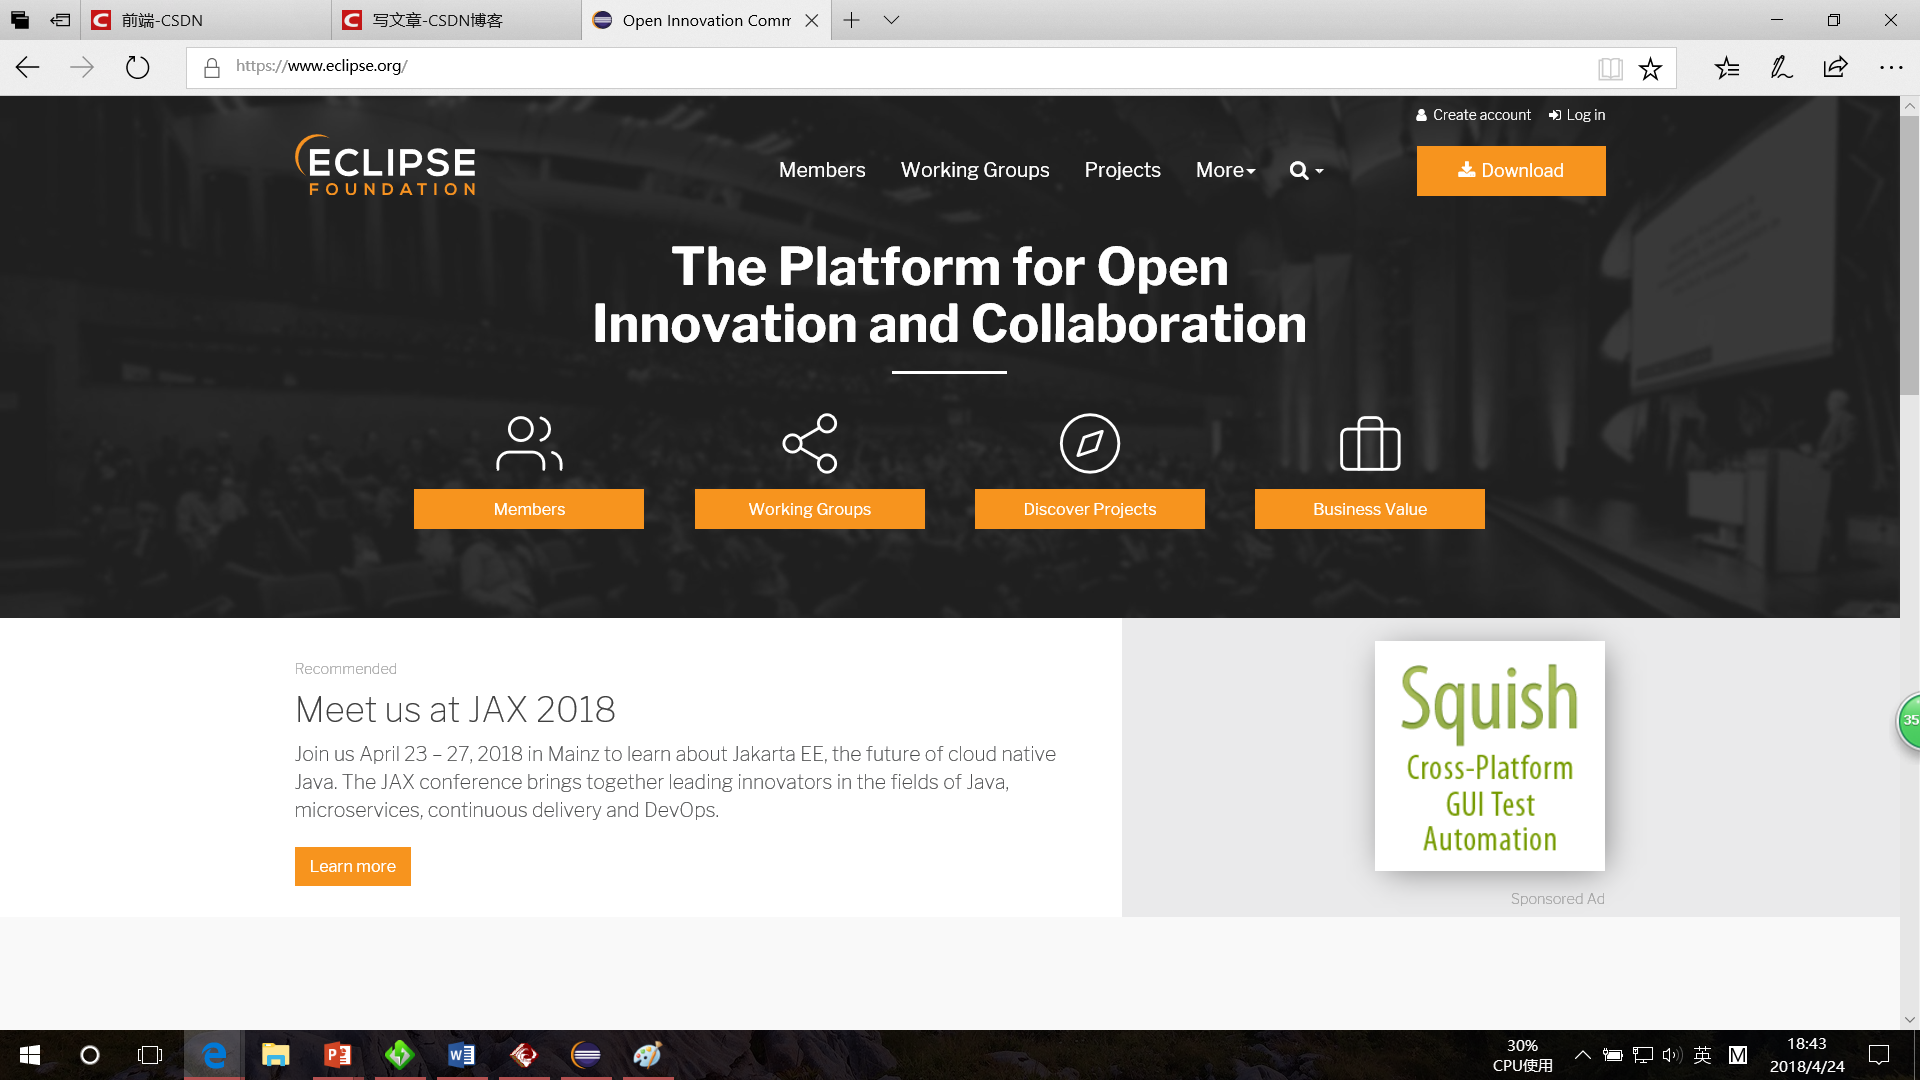Show tabs you've set aside icon
The width and height of the screenshot is (1920, 1080).
20,20
